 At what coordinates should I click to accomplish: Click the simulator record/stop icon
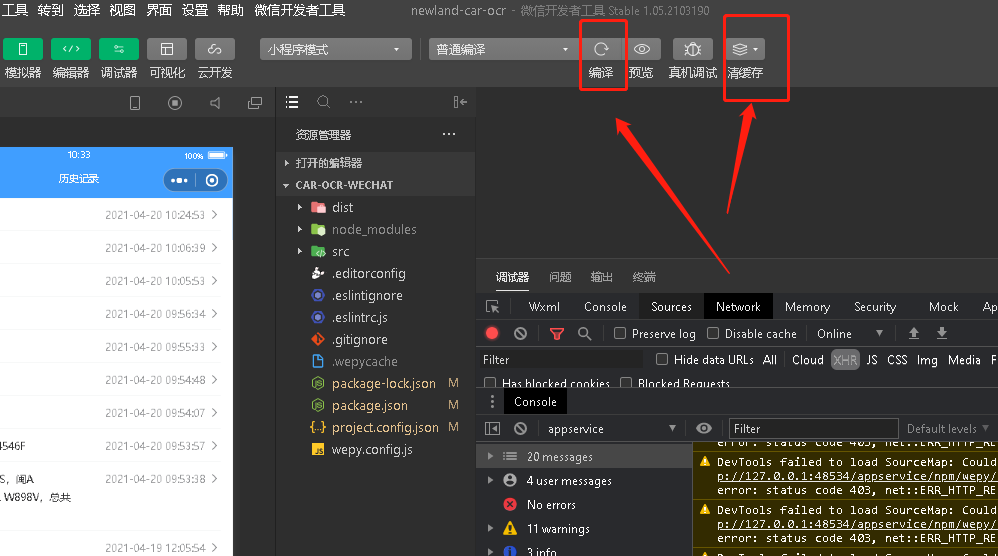click(175, 103)
